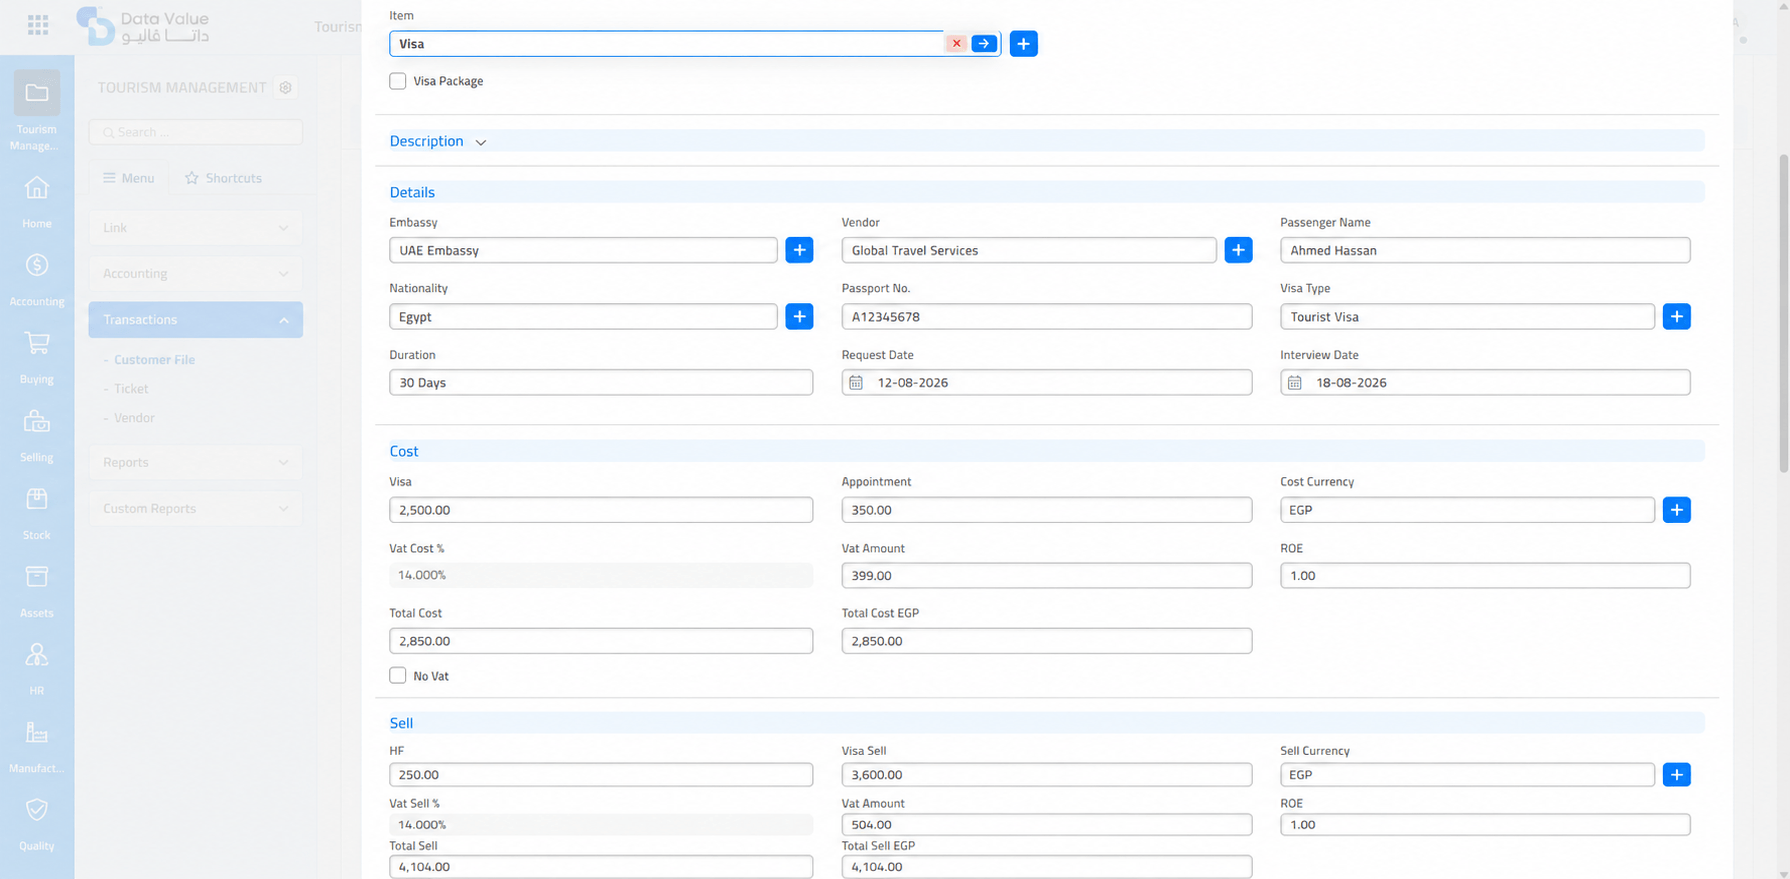Click the Tourism Management settings gear
The height and width of the screenshot is (879, 1790).
coord(286,88)
